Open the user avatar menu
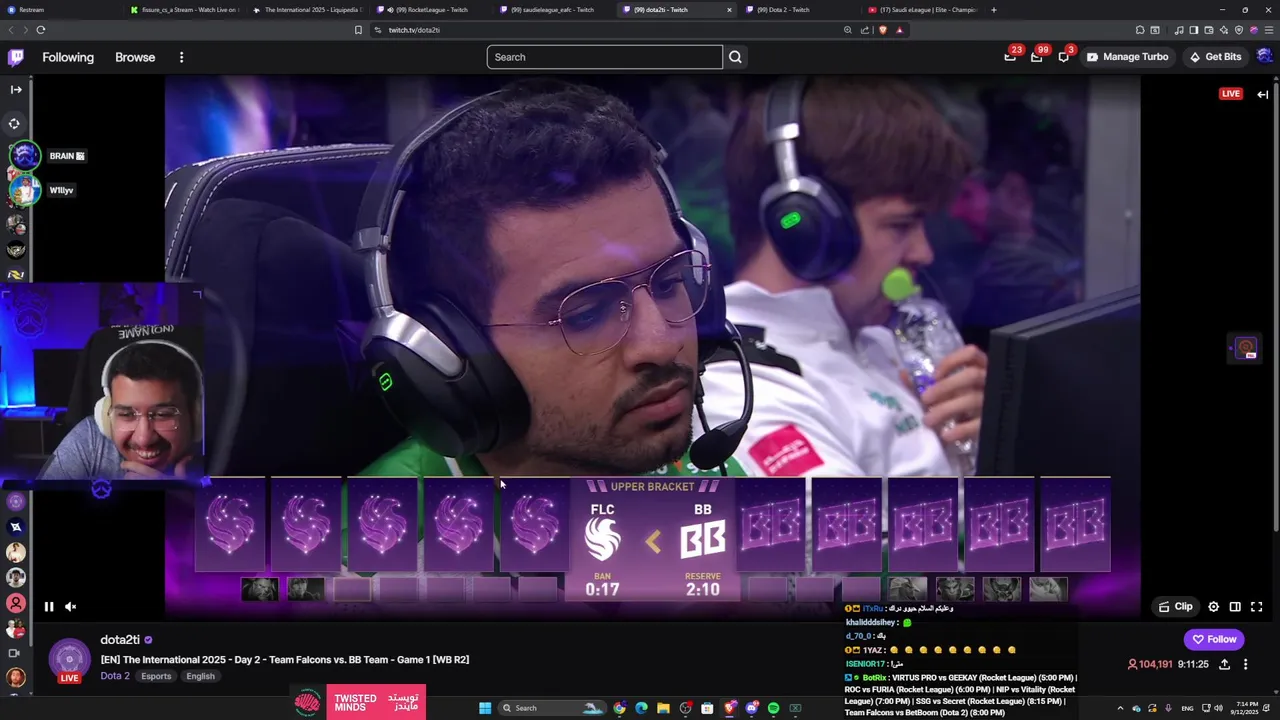This screenshot has width=1280, height=720. click(1265, 57)
